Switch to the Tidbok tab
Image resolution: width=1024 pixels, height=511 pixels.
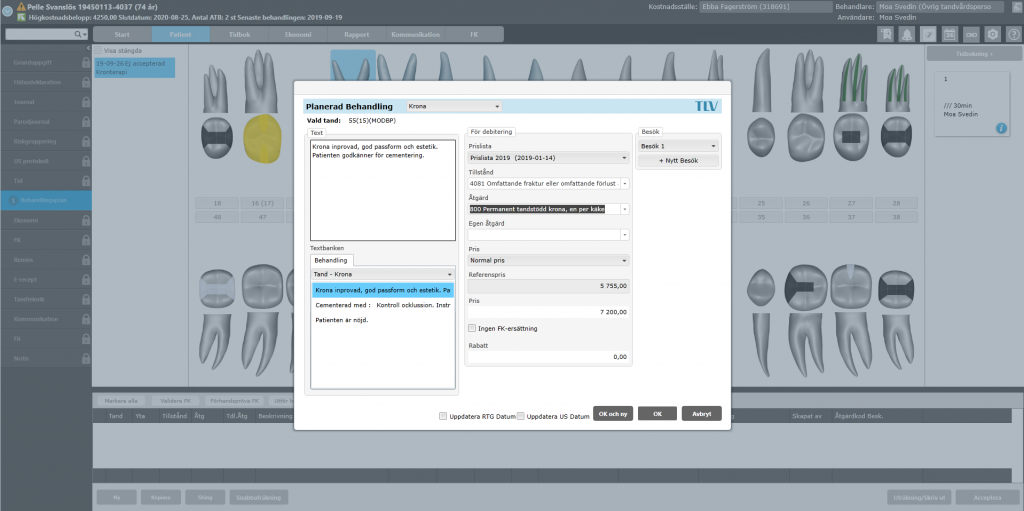(x=240, y=35)
